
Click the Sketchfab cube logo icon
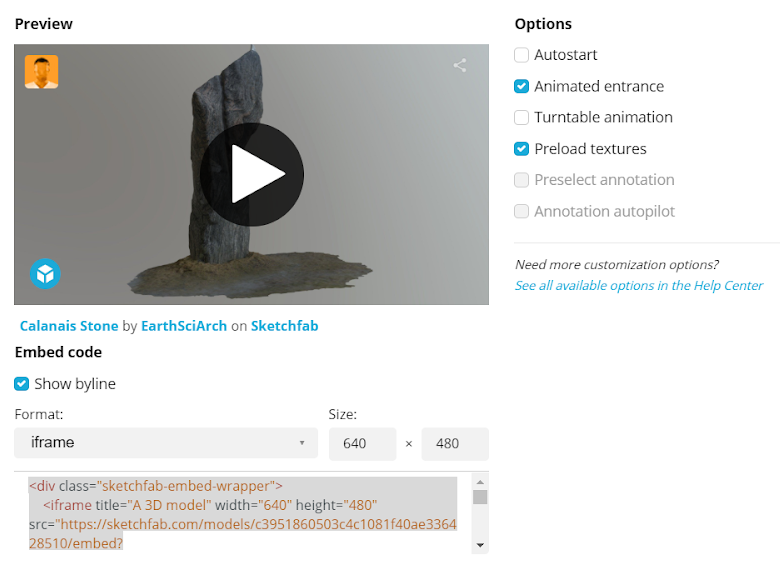coord(45,274)
